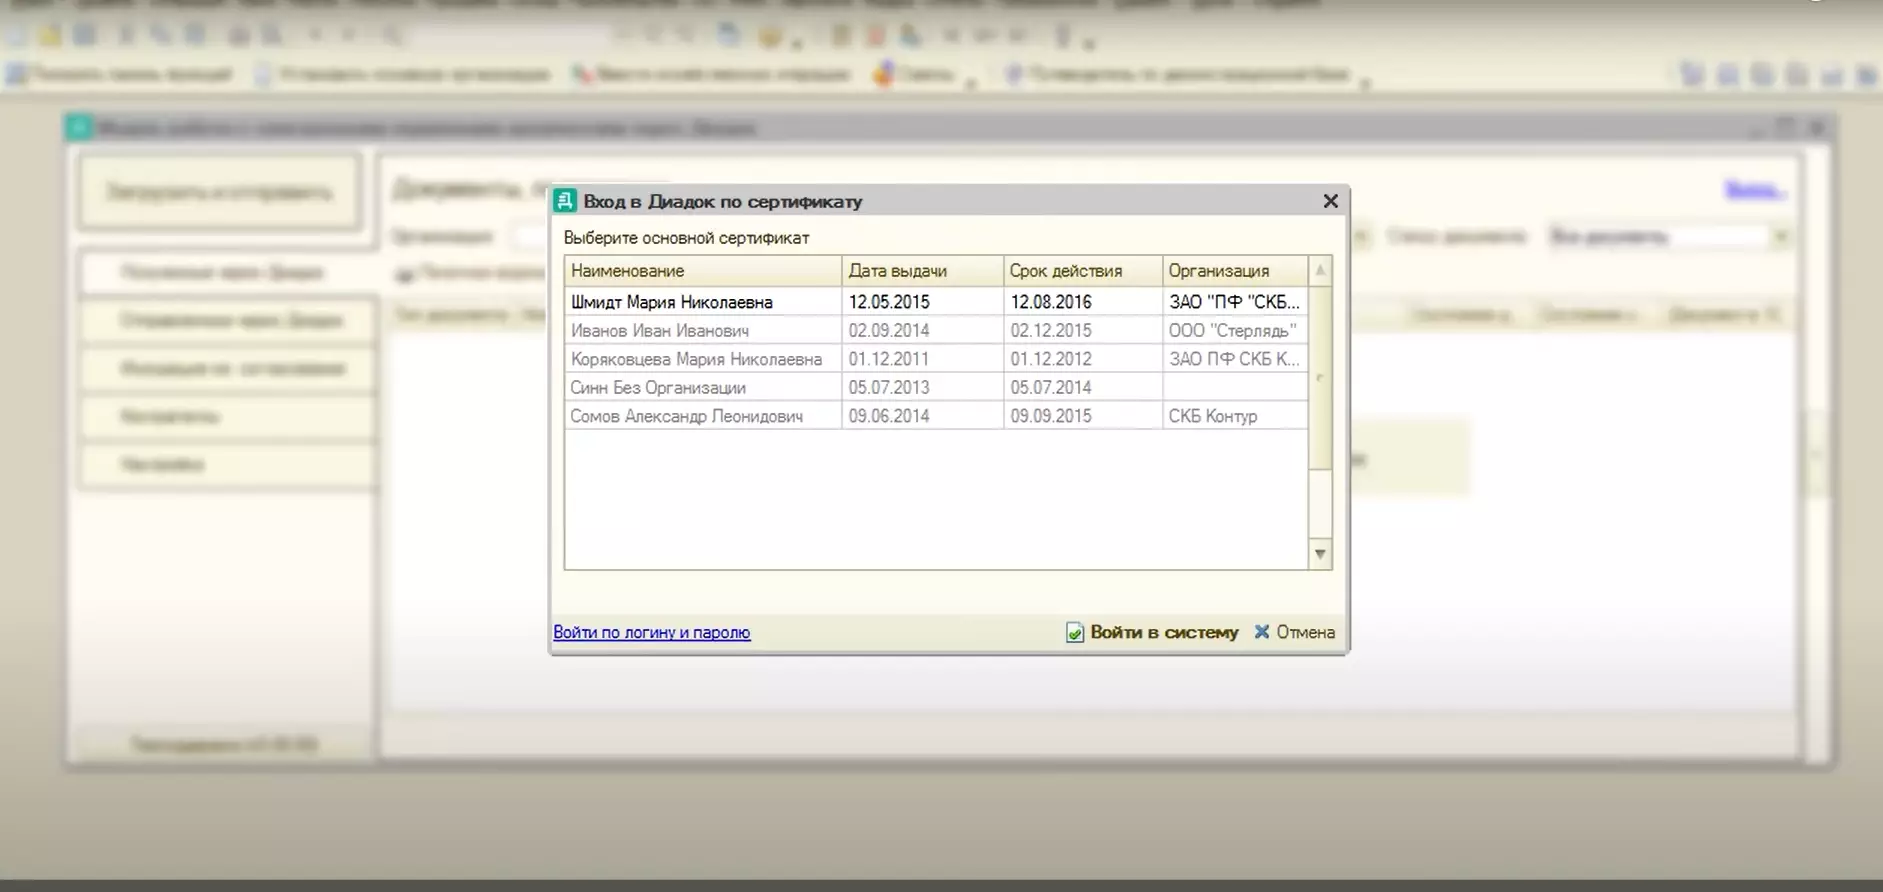The height and width of the screenshot is (892, 1883).
Task: Click the organization cell 'ЗАО "ПФ "СКБ...'
Action: (x=1235, y=302)
